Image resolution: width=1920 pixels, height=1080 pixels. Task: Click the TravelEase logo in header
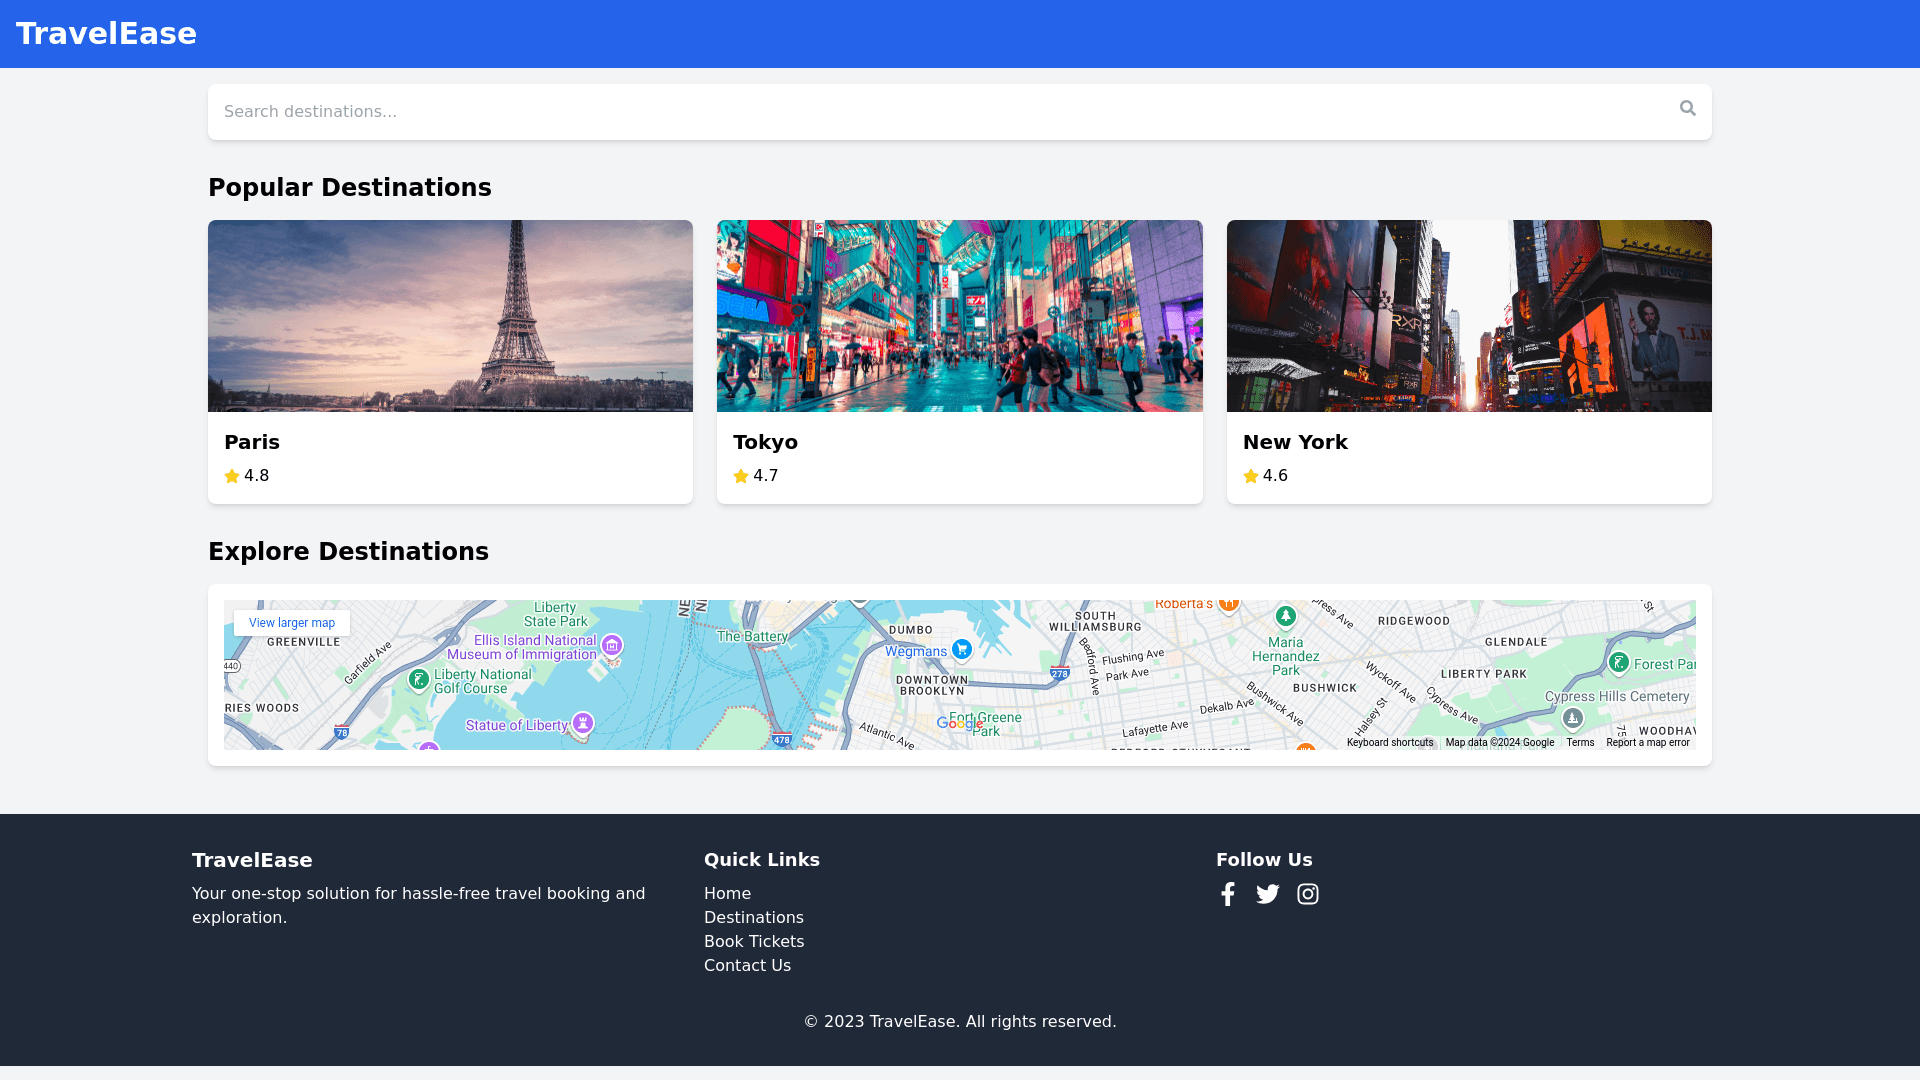tap(106, 34)
